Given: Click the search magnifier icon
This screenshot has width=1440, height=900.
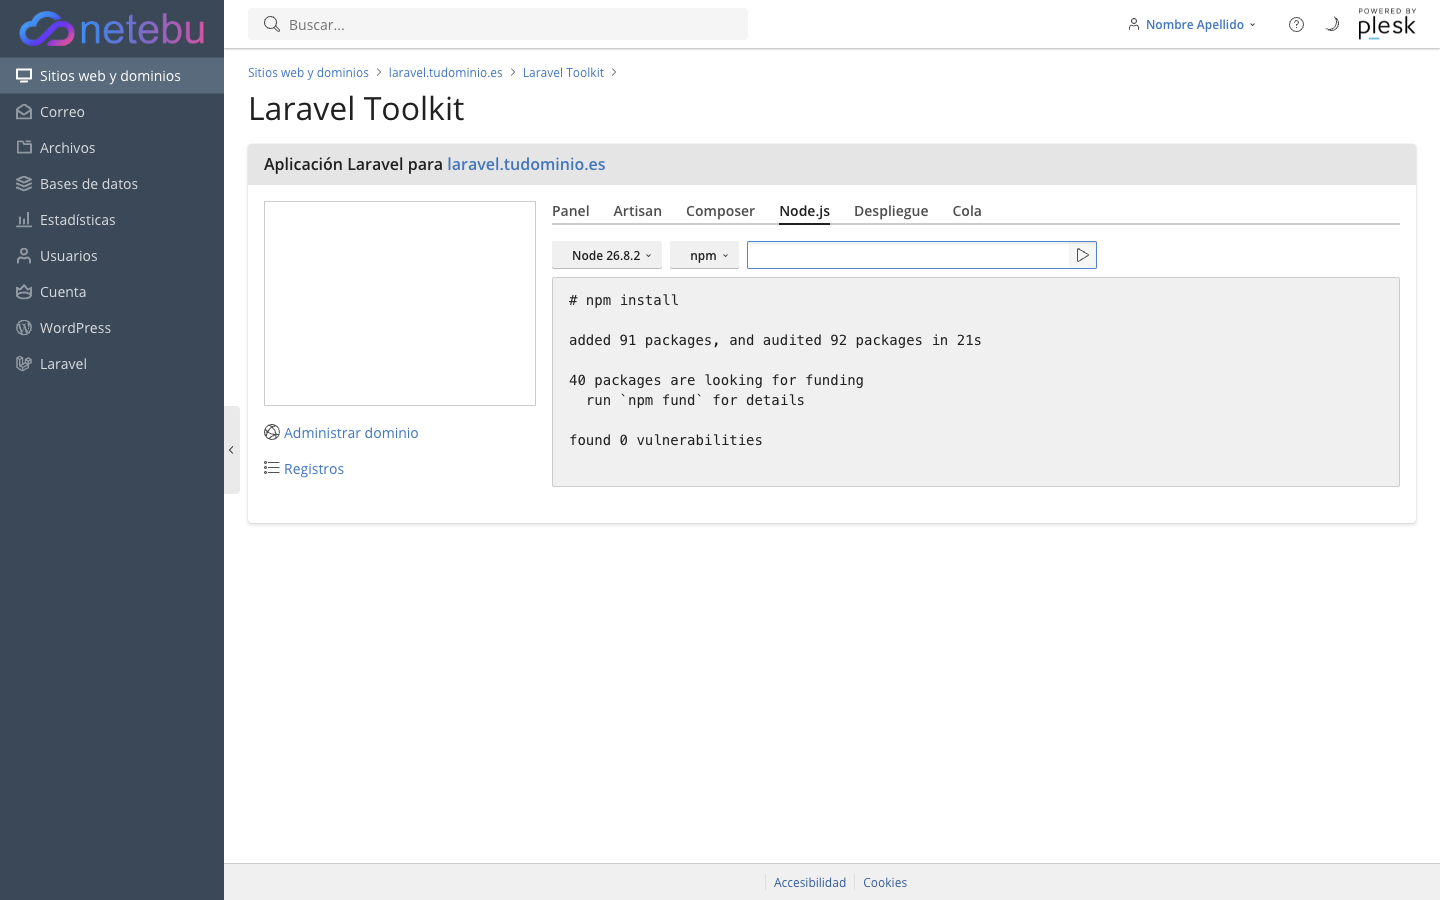Looking at the screenshot, I should 271,24.
